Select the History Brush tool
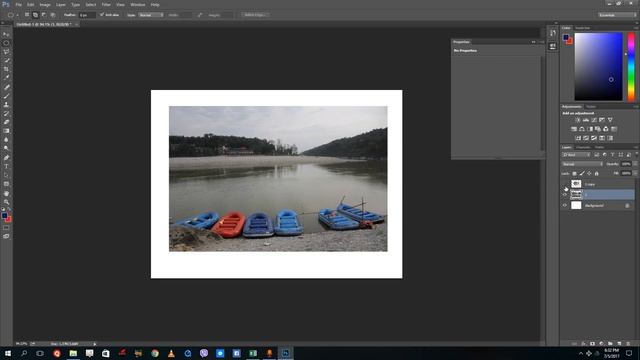 6,113
